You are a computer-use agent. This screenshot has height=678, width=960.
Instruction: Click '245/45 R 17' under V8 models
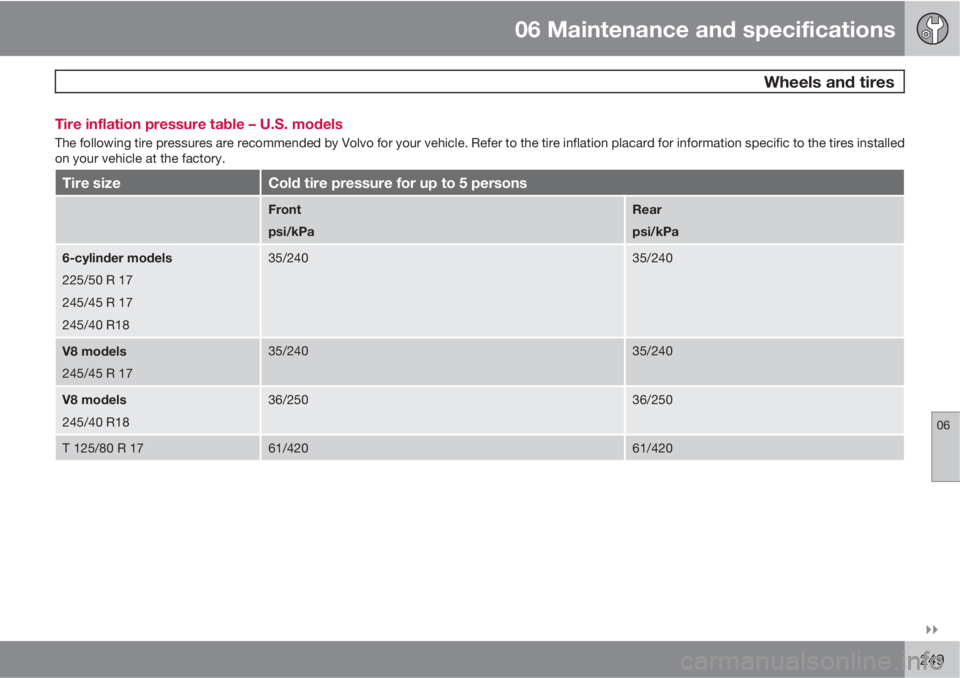tap(97, 374)
